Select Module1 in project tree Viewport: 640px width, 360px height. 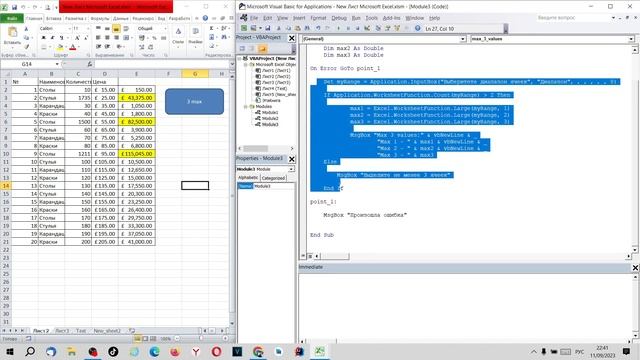point(270,112)
